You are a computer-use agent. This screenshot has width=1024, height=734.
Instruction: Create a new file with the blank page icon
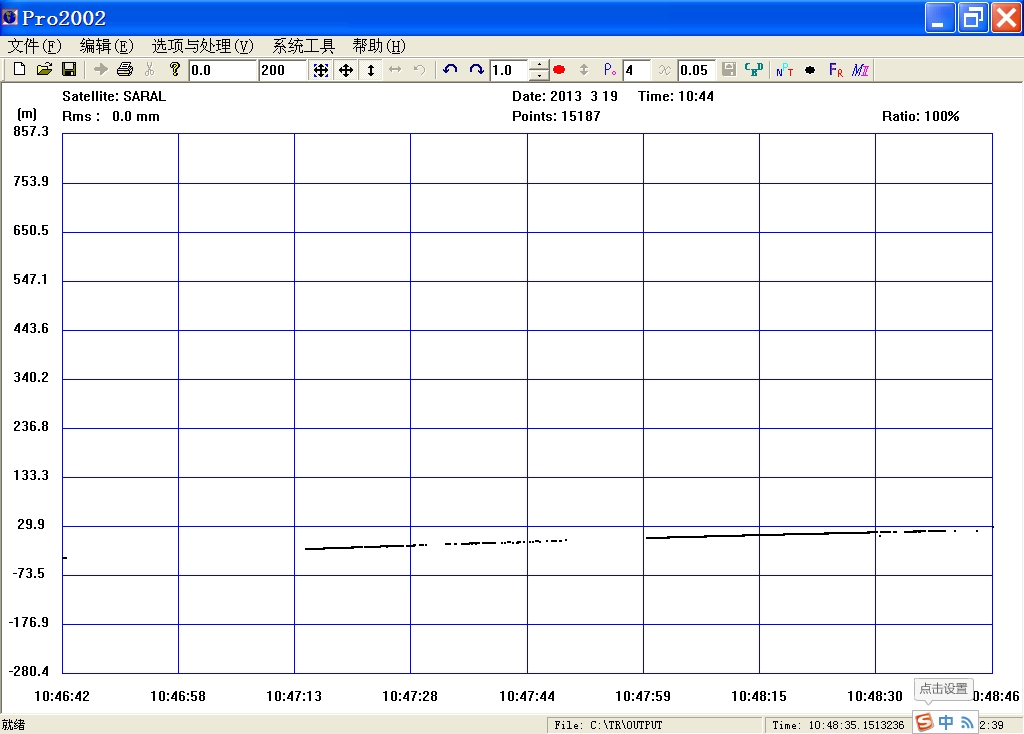click(x=20, y=69)
